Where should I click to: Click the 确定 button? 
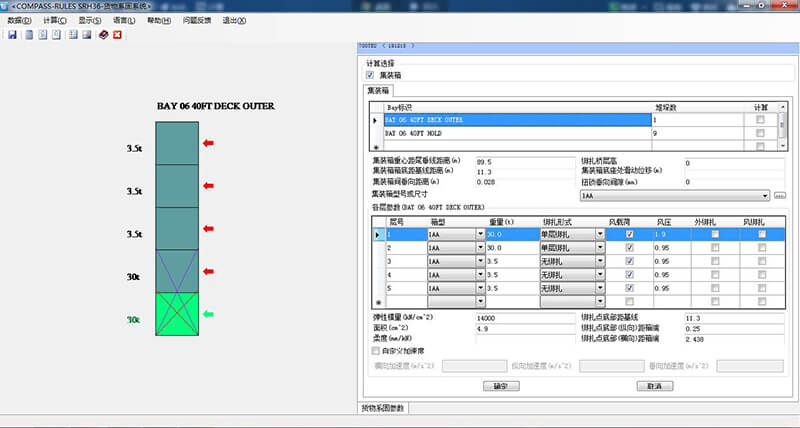501,386
